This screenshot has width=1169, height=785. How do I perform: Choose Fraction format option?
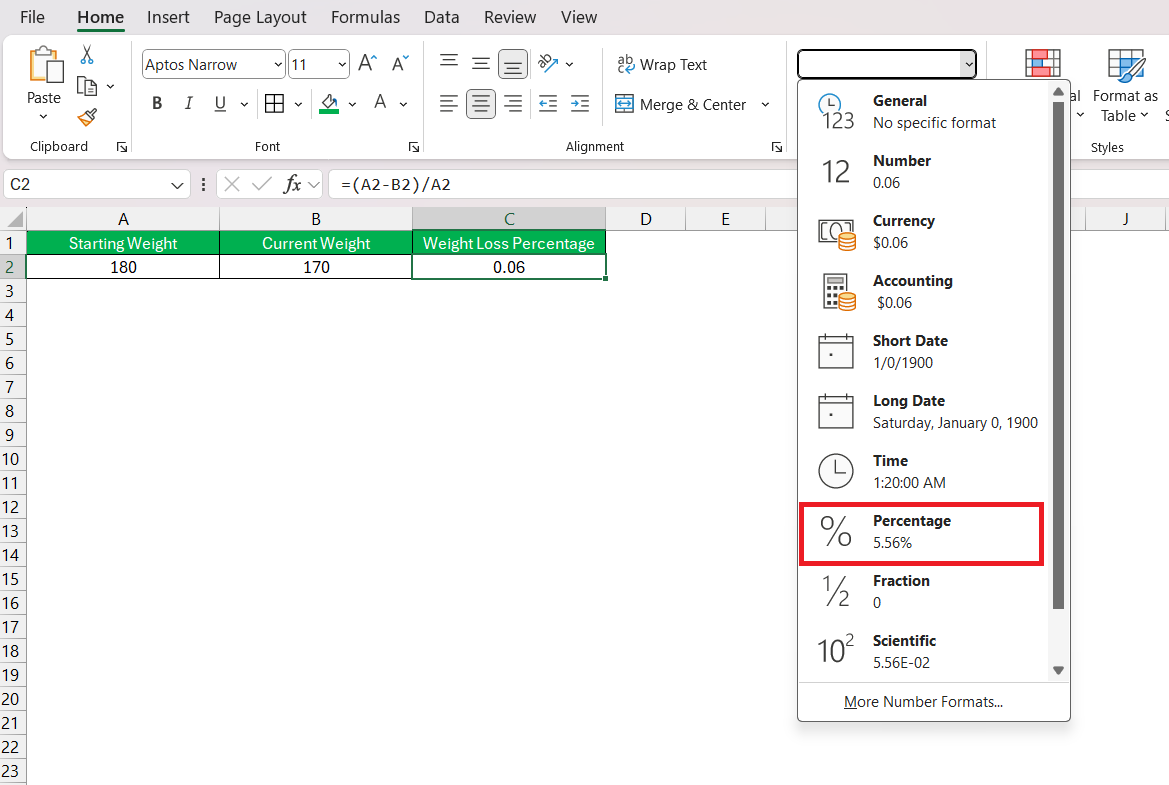click(x=923, y=592)
